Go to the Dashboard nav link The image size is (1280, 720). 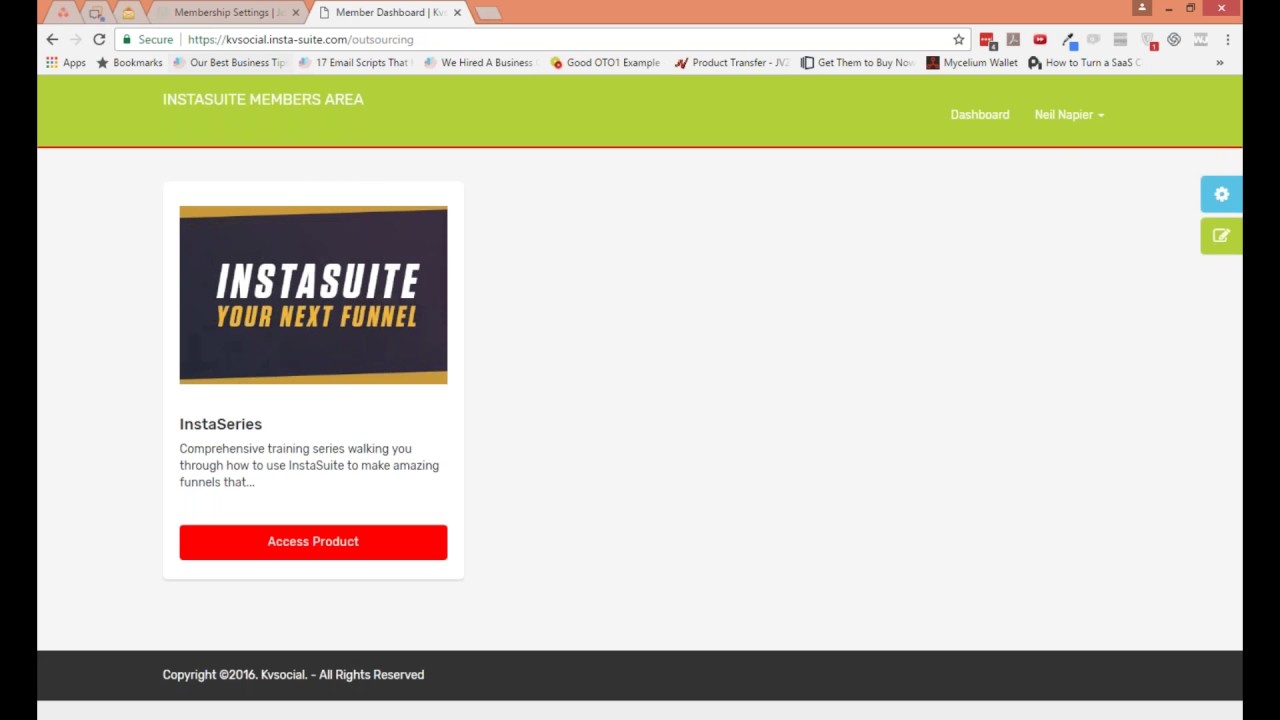[x=979, y=115]
